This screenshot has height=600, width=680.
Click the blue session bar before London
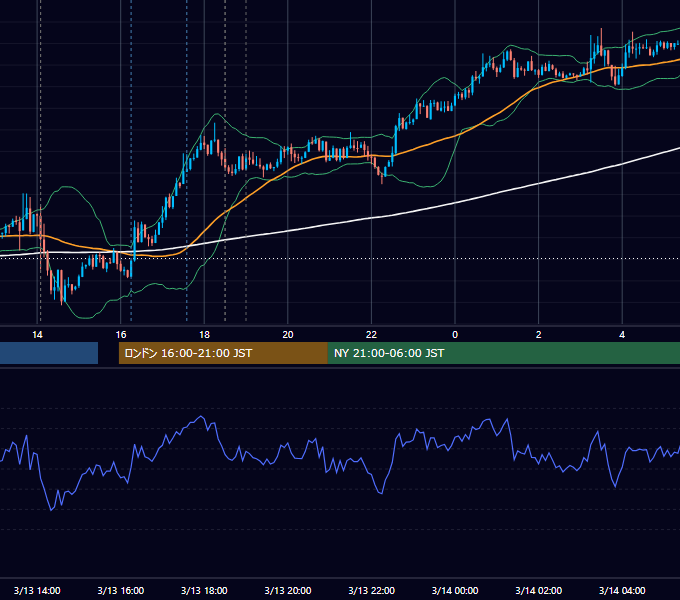pos(49,353)
